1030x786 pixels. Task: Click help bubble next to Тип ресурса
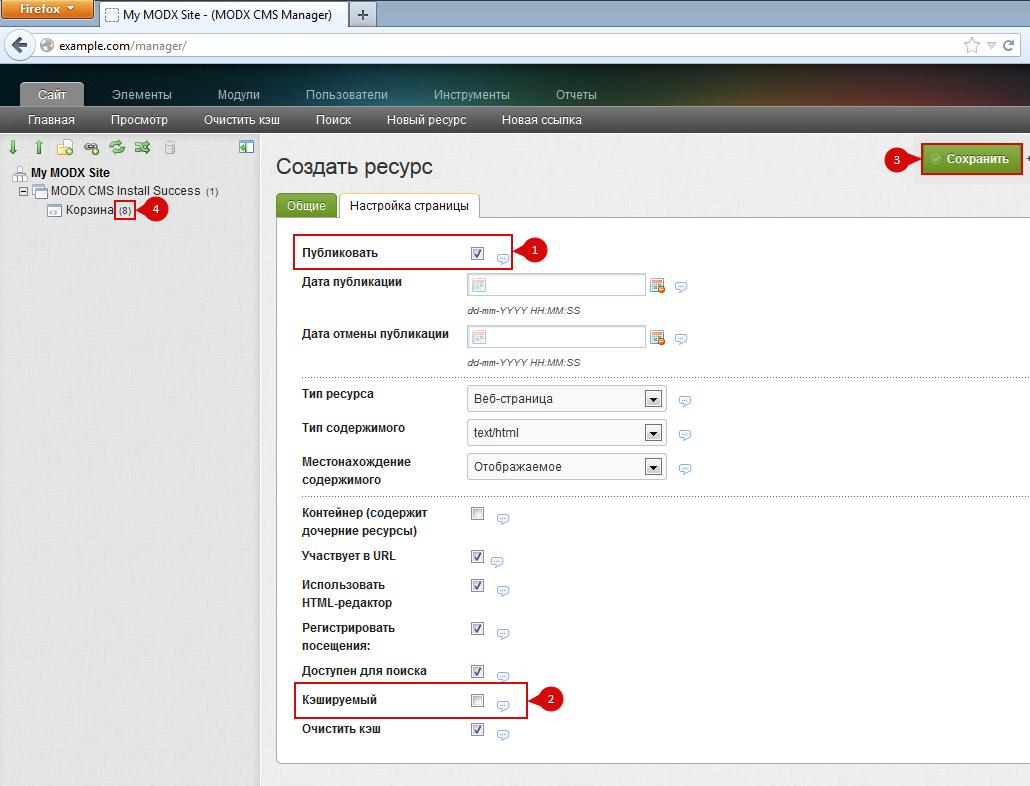click(685, 401)
